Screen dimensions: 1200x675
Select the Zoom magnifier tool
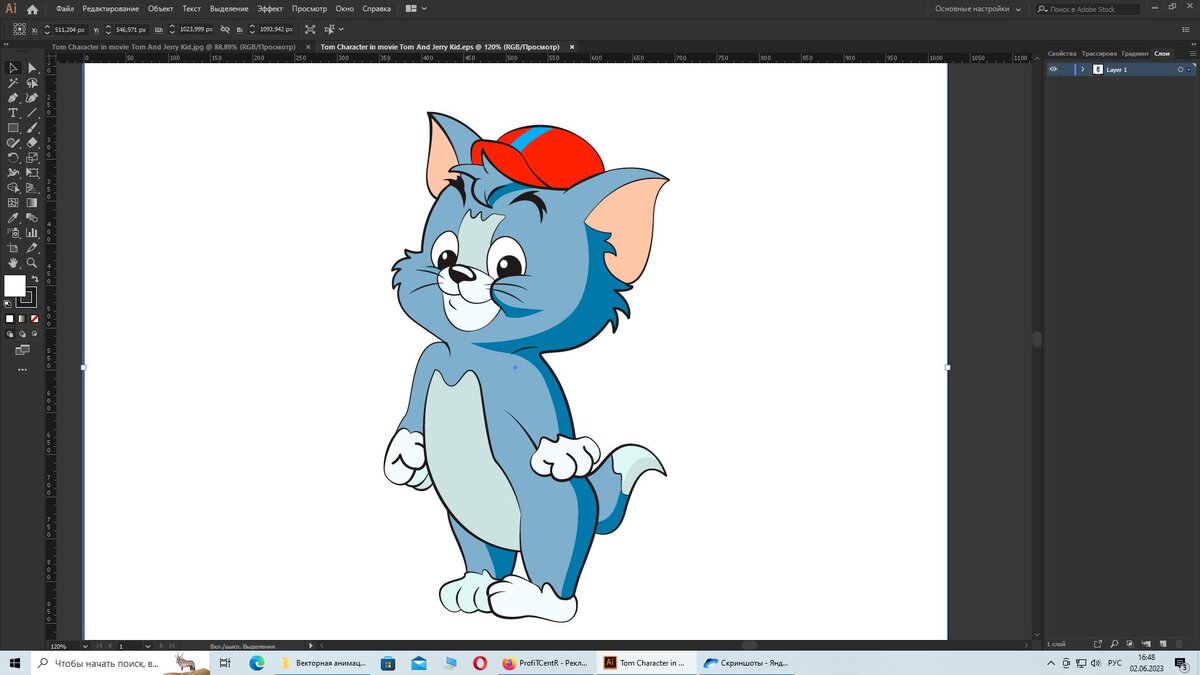pyautogui.click(x=32, y=262)
